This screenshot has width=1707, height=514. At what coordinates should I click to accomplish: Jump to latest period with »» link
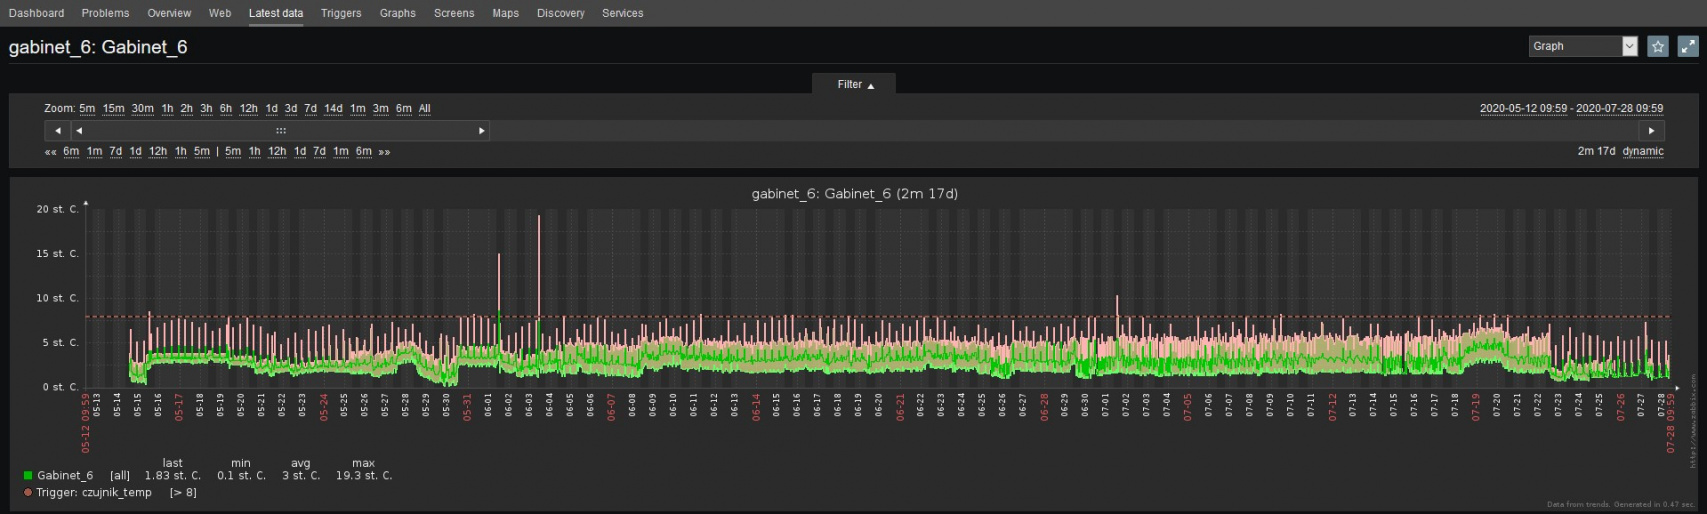(384, 152)
